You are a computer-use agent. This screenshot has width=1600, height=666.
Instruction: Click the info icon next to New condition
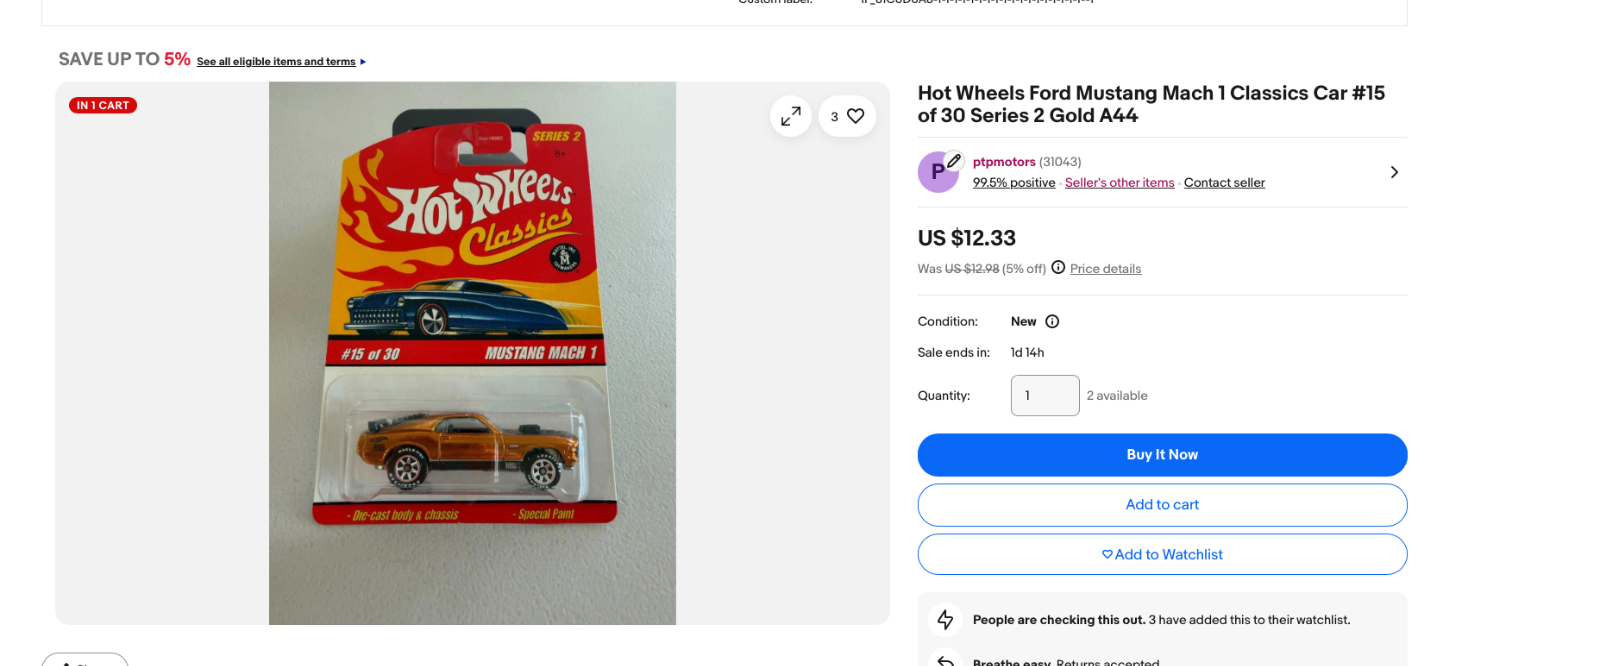click(x=1052, y=321)
